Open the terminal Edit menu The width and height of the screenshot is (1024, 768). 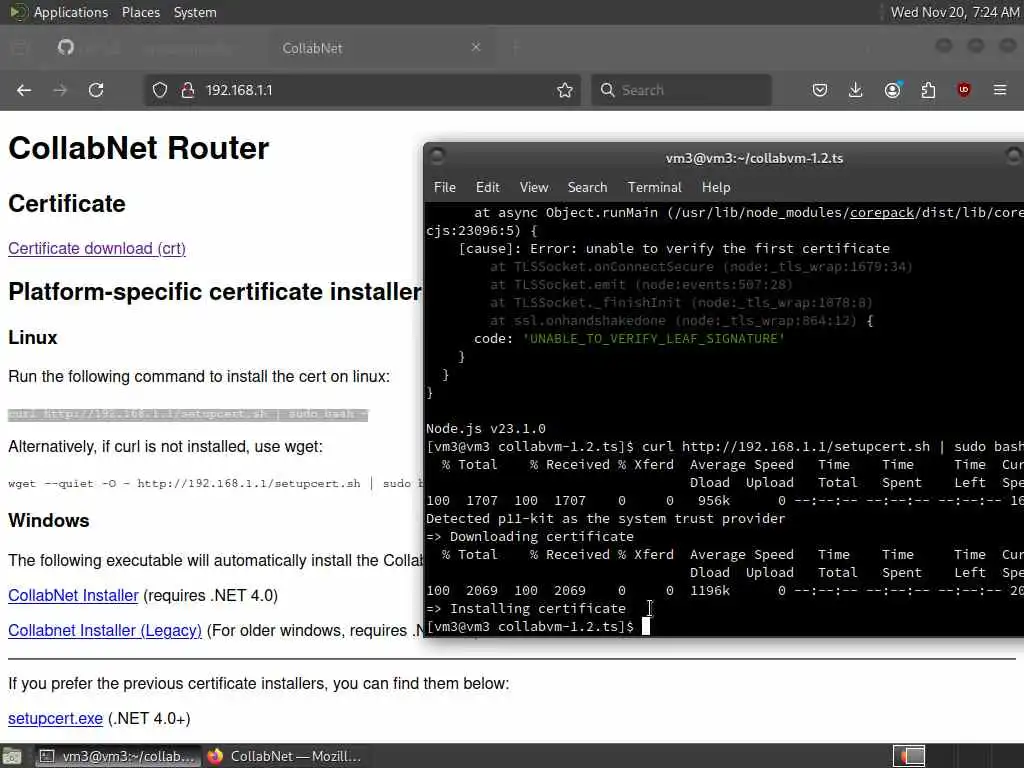pos(487,187)
